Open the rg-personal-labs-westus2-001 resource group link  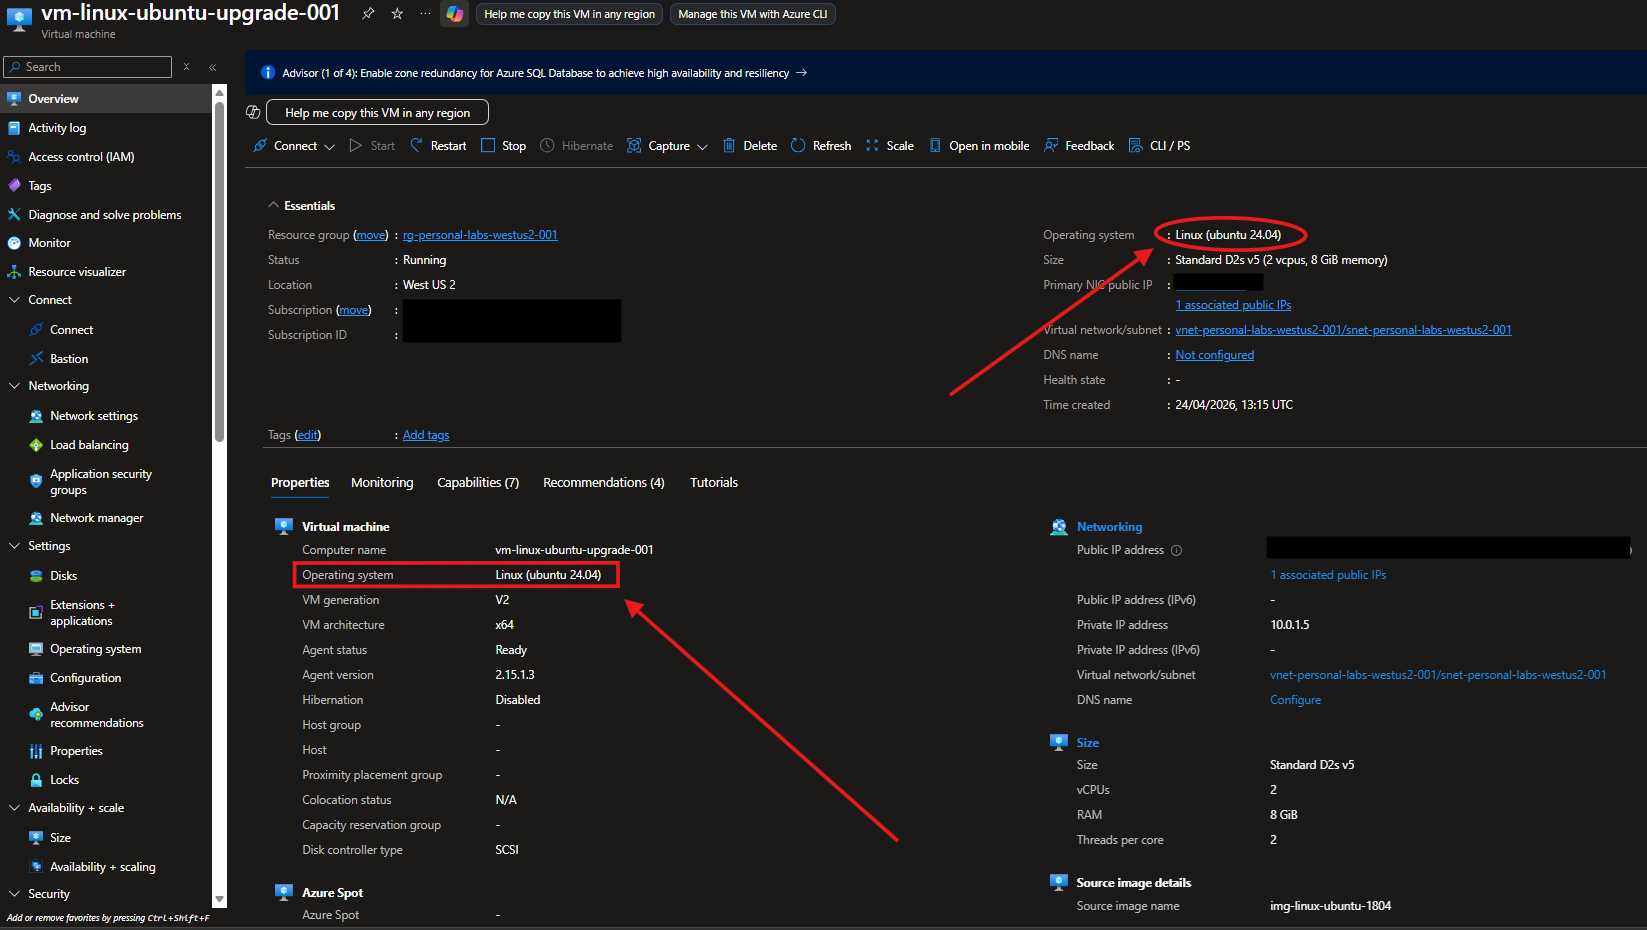coord(480,235)
